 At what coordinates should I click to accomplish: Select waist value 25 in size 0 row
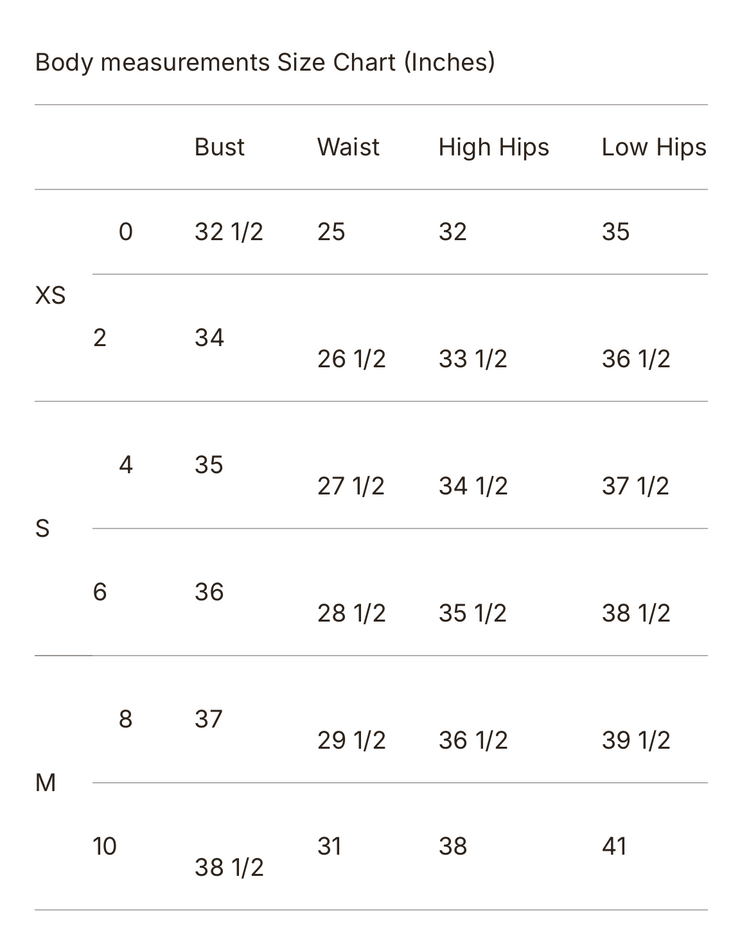(x=331, y=232)
